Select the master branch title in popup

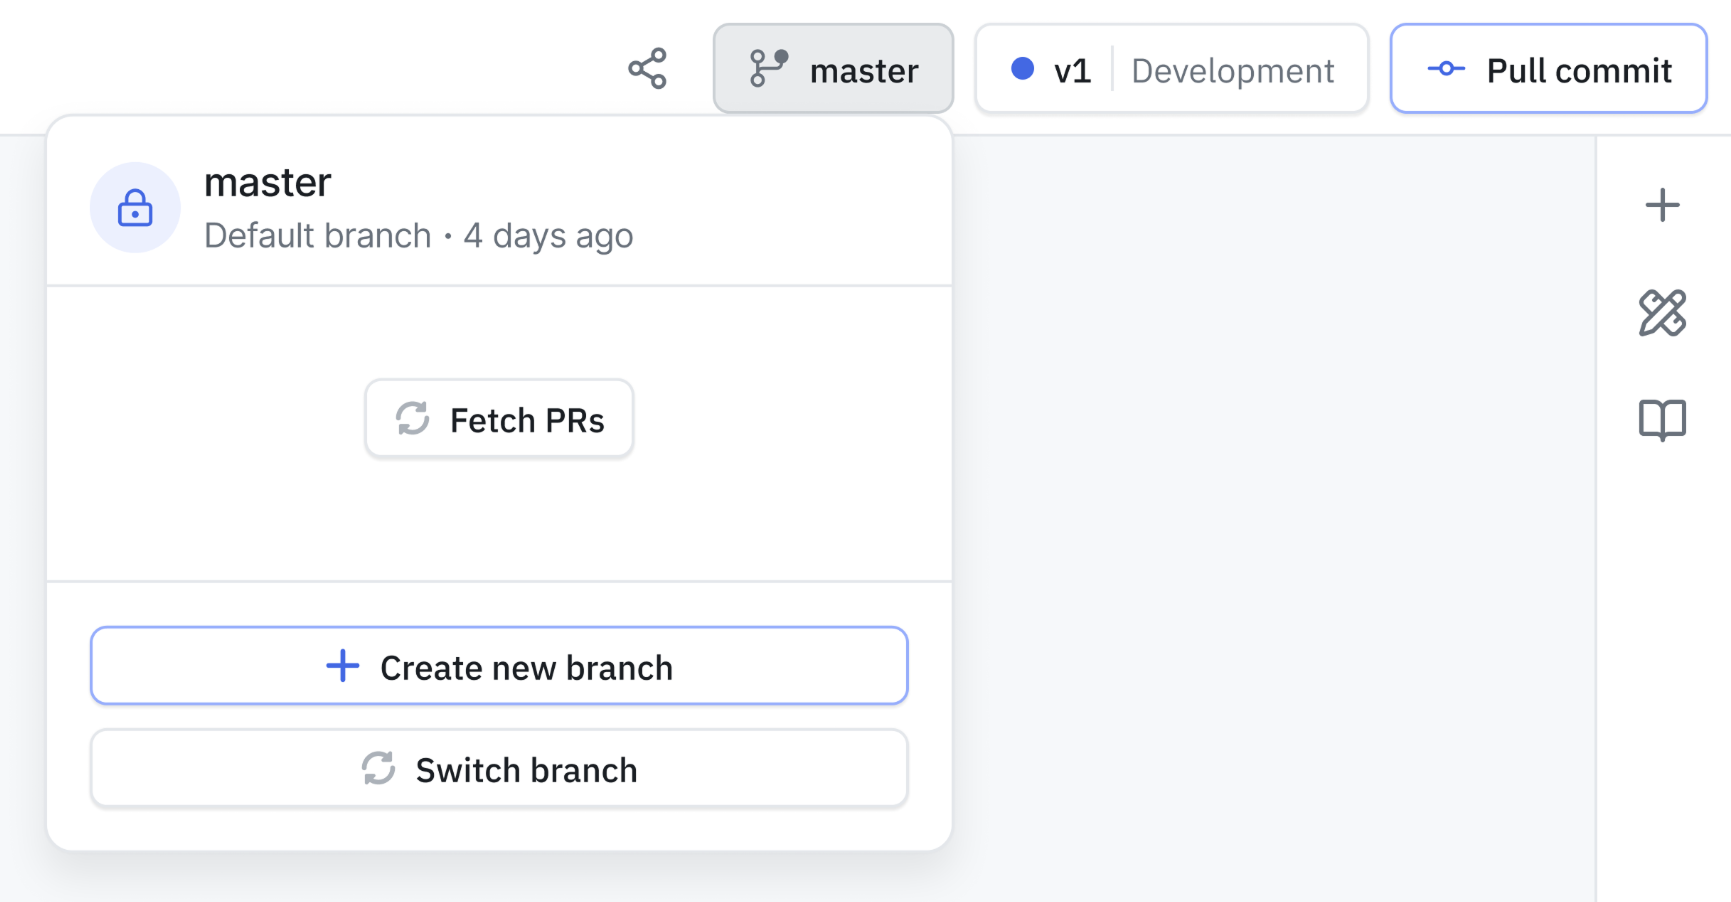click(267, 183)
